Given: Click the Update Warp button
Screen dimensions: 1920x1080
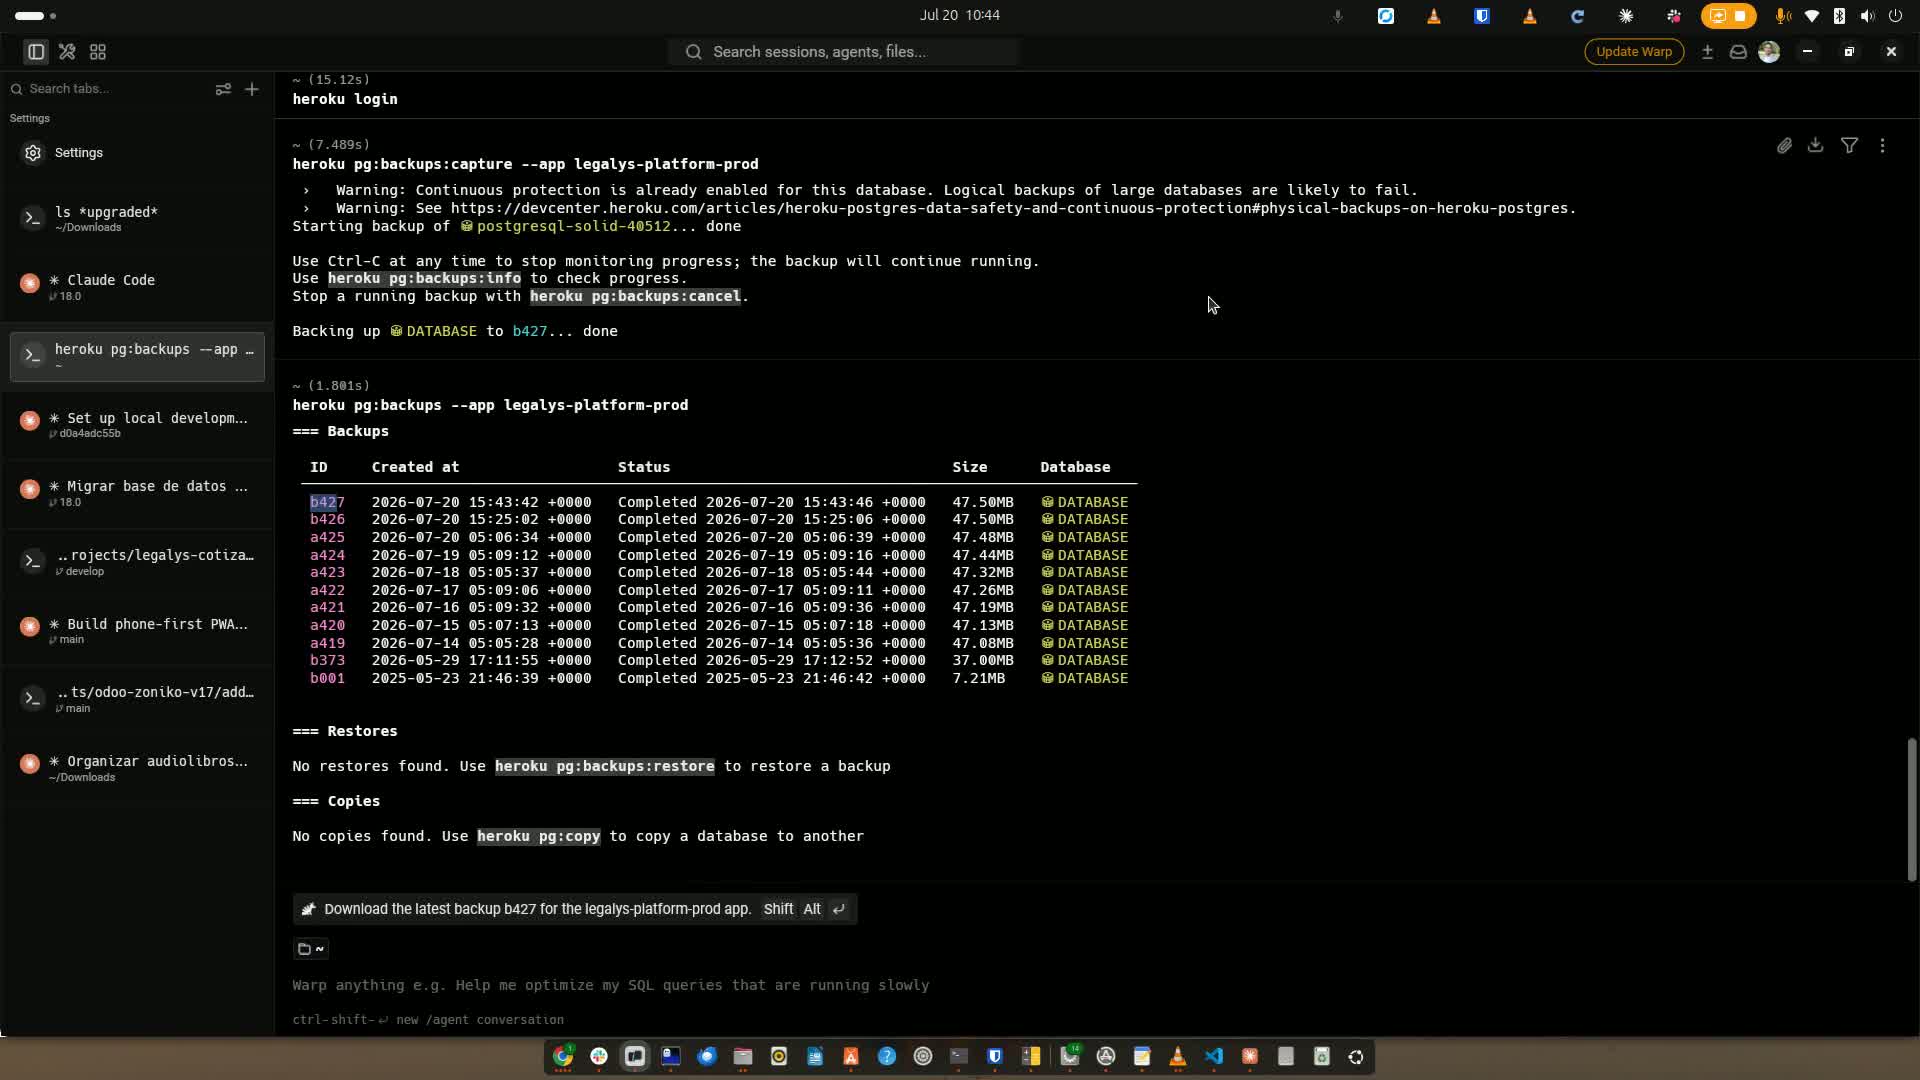Looking at the screenshot, I should pyautogui.click(x=1634, y=52).
